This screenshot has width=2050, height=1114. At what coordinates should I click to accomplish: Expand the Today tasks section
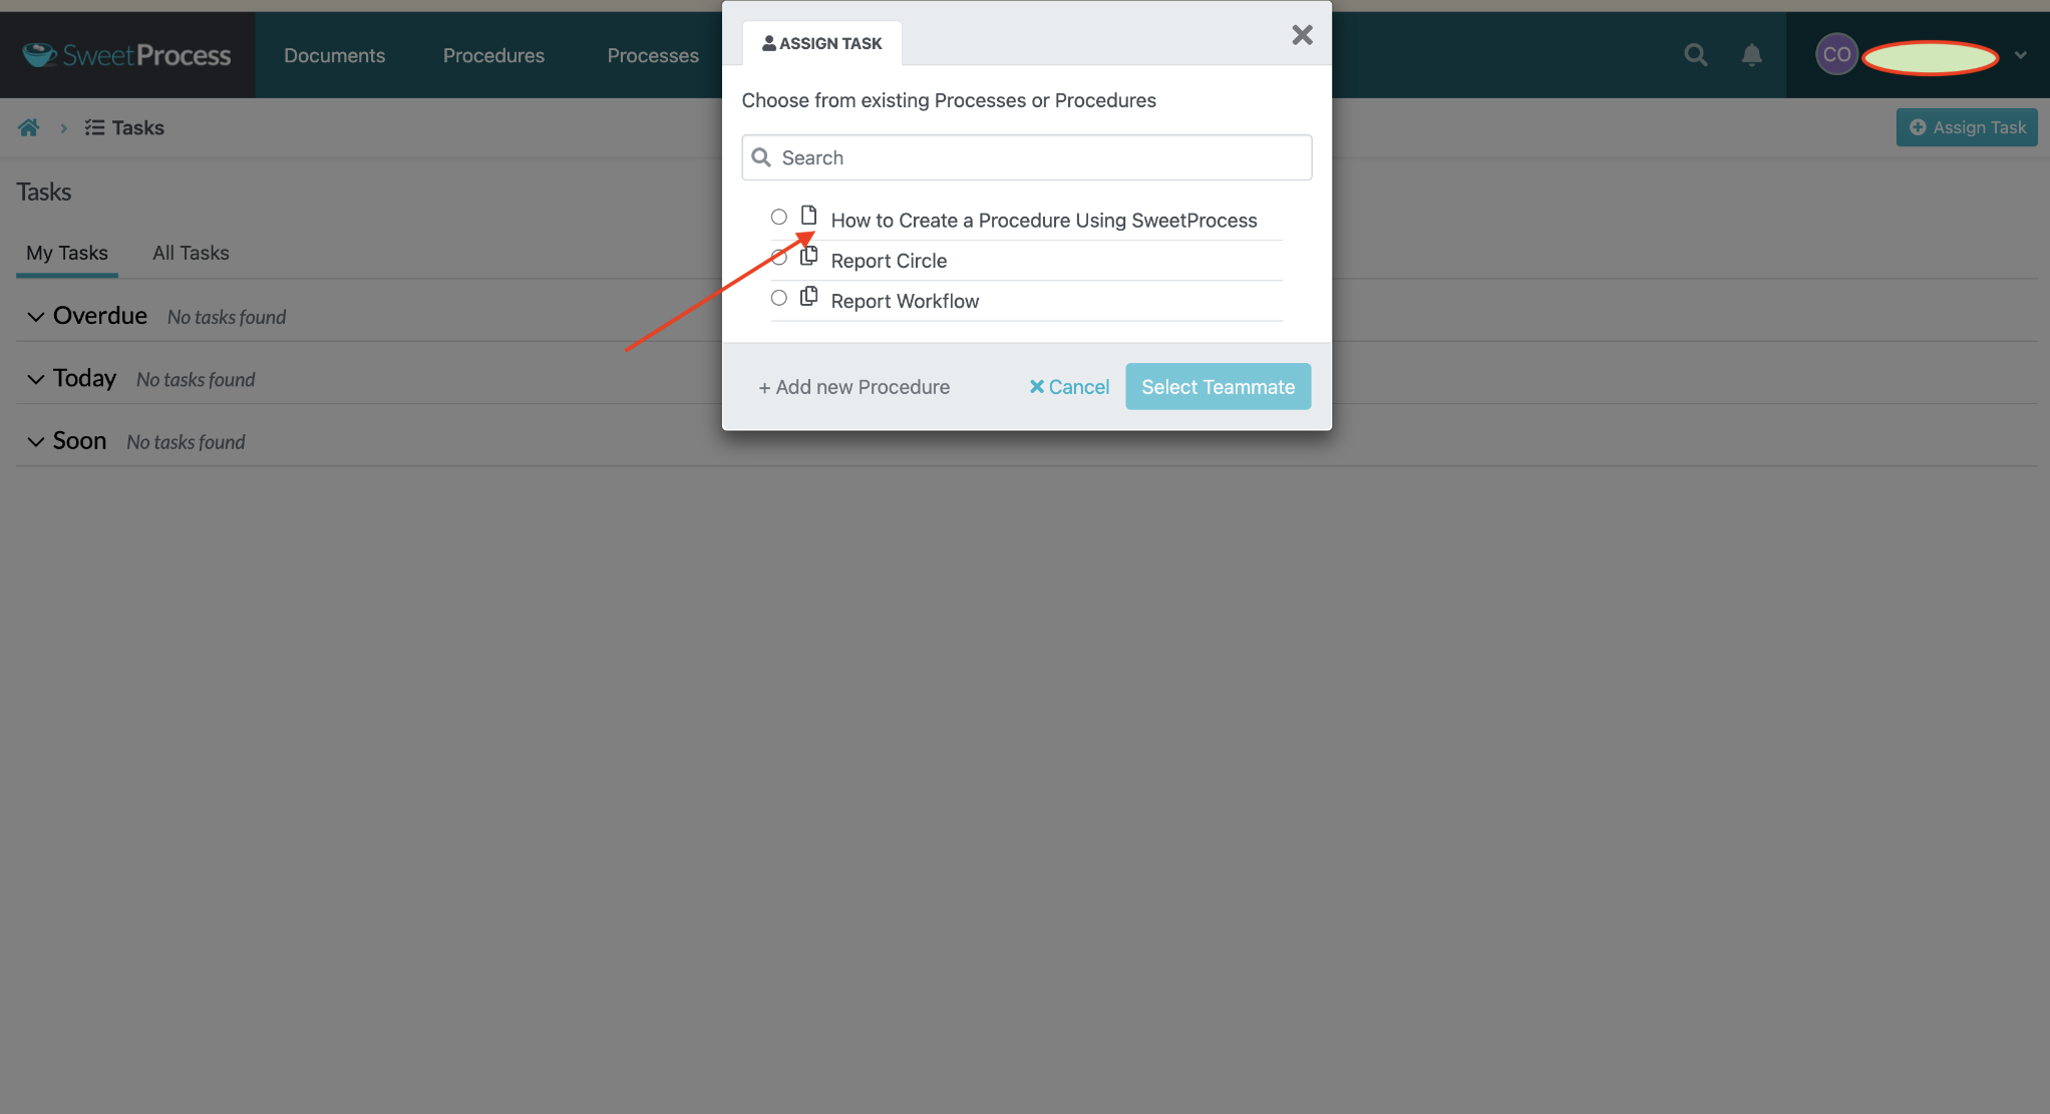click(37, 375)
